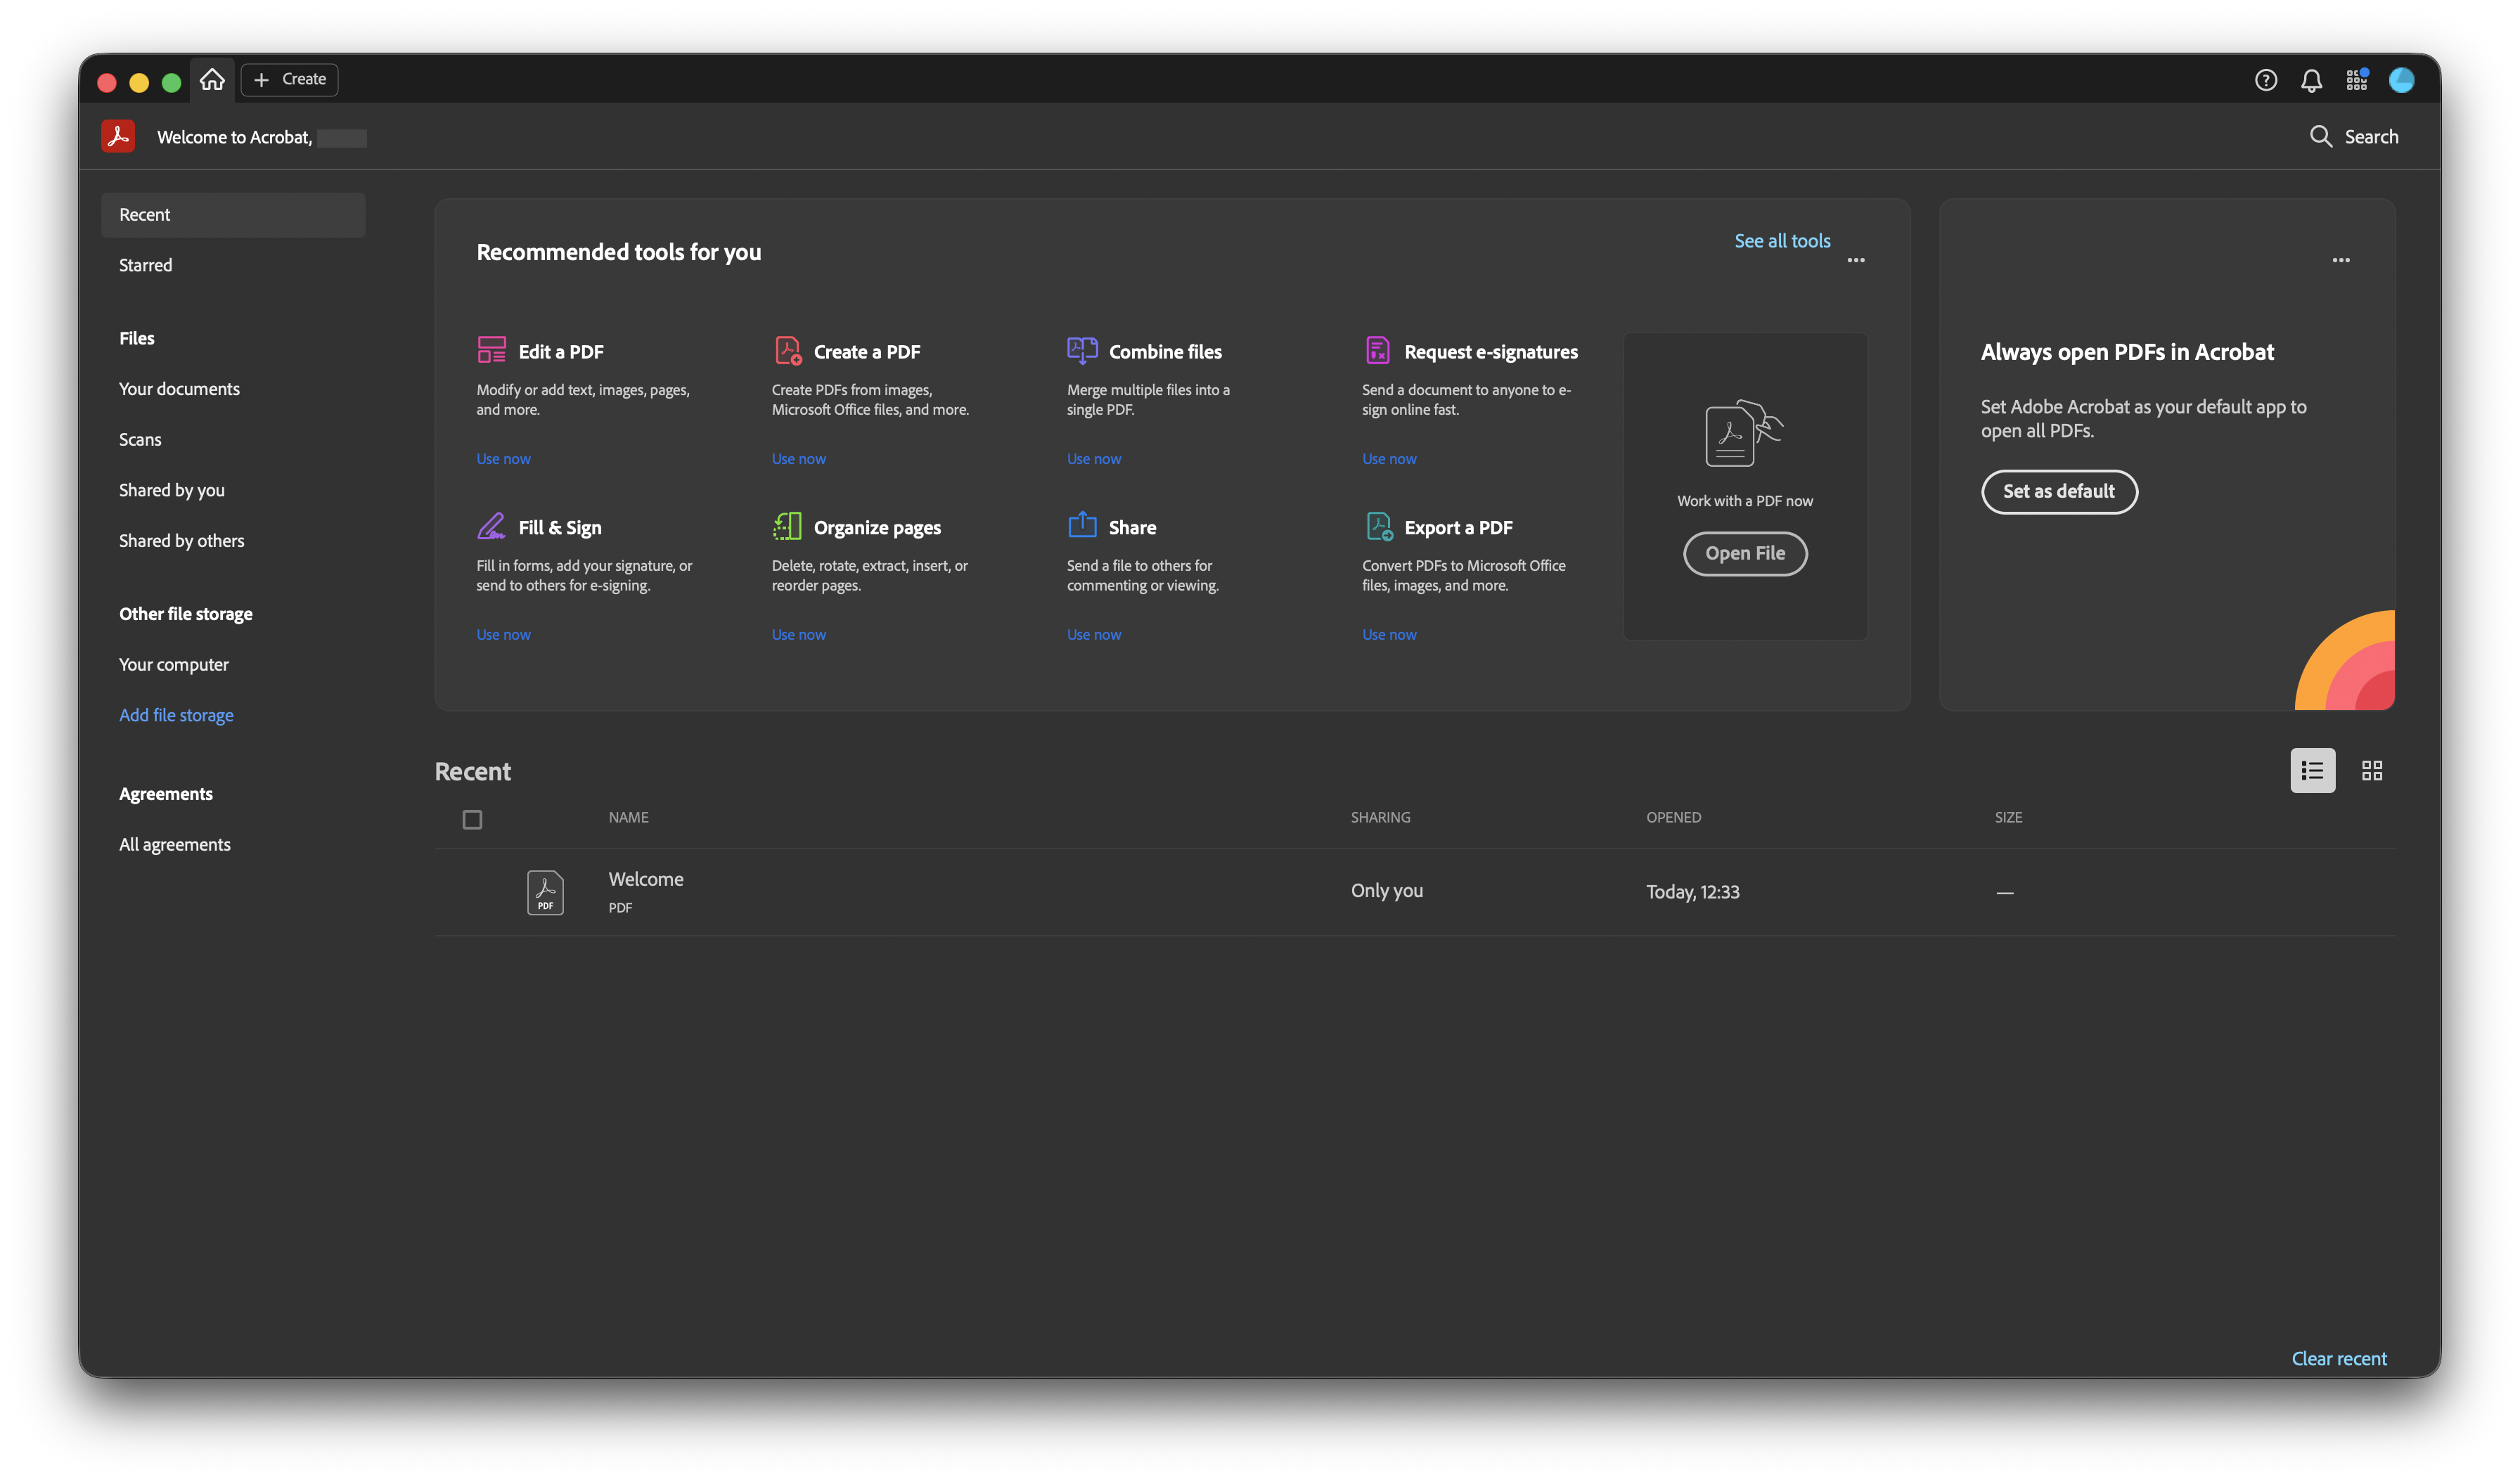Sort Recent list by the OPENED column
This screenshot has height=1482, width=2520.
[1673, 817]
